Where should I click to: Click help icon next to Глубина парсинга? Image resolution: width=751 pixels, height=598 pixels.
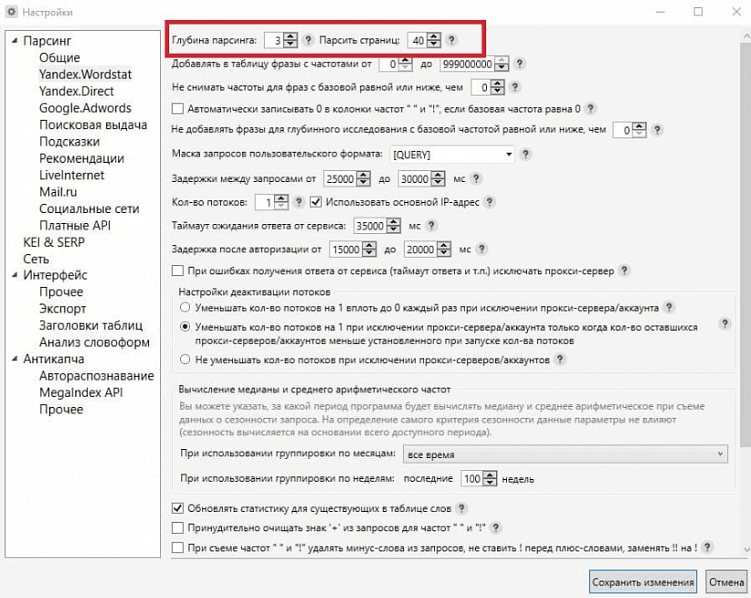tap(308, 40)
